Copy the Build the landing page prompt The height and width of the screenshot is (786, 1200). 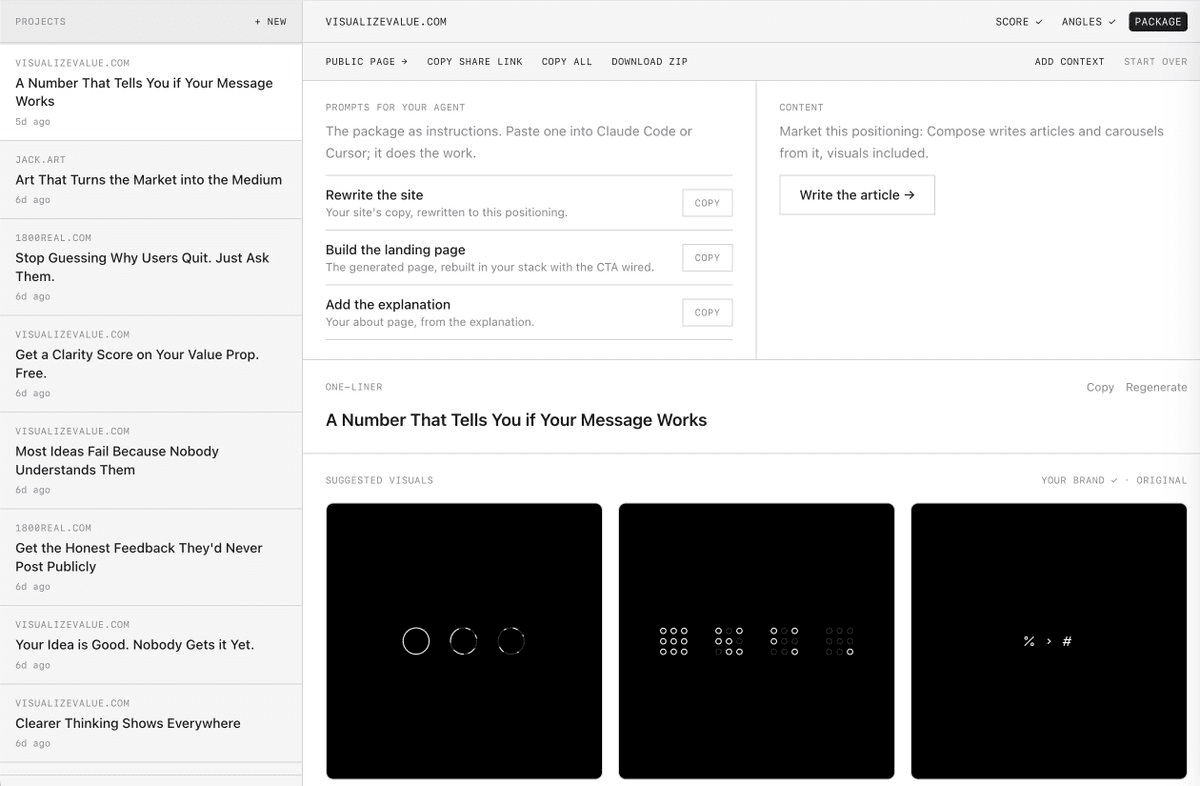tap(707, 258)
